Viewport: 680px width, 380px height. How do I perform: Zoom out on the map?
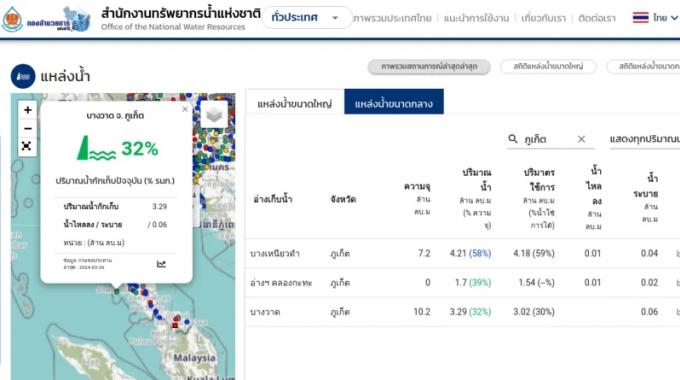(x=27, y=128)
